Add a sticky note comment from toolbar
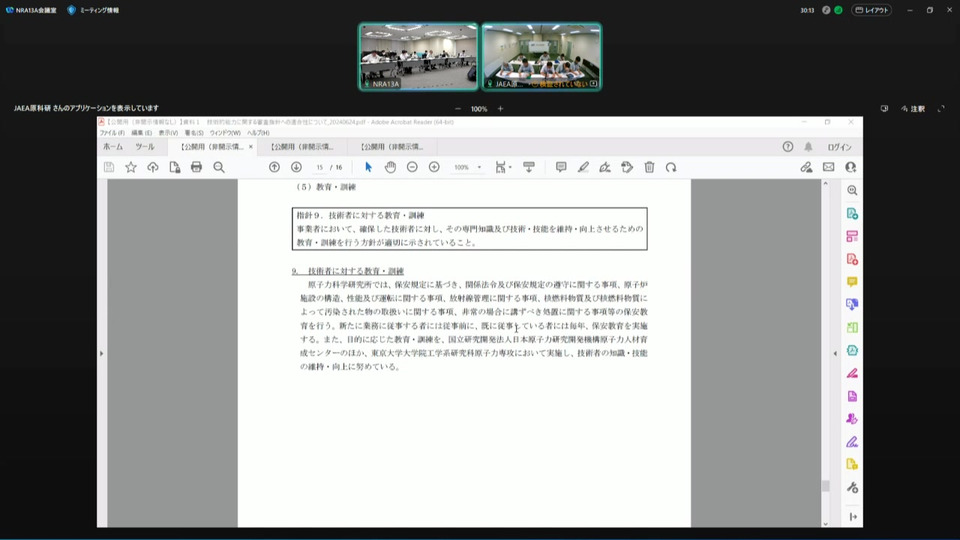 (561, 167)
